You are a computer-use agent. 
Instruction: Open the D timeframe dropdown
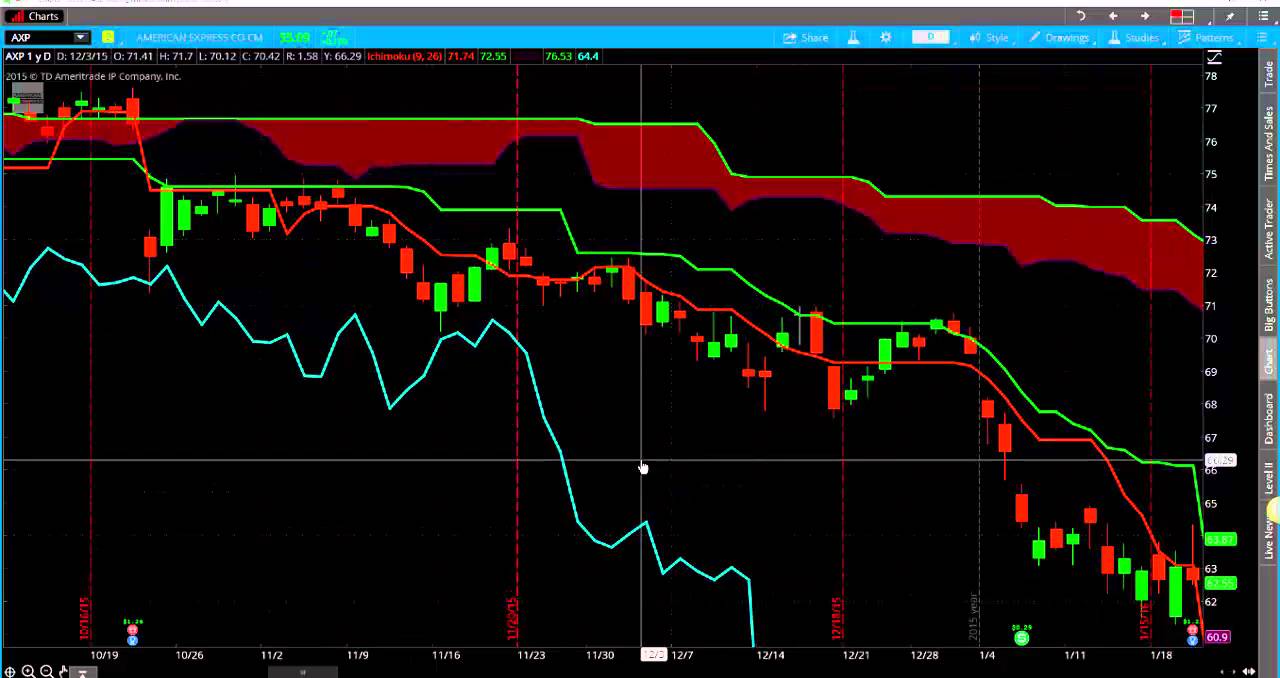point(931,38)
